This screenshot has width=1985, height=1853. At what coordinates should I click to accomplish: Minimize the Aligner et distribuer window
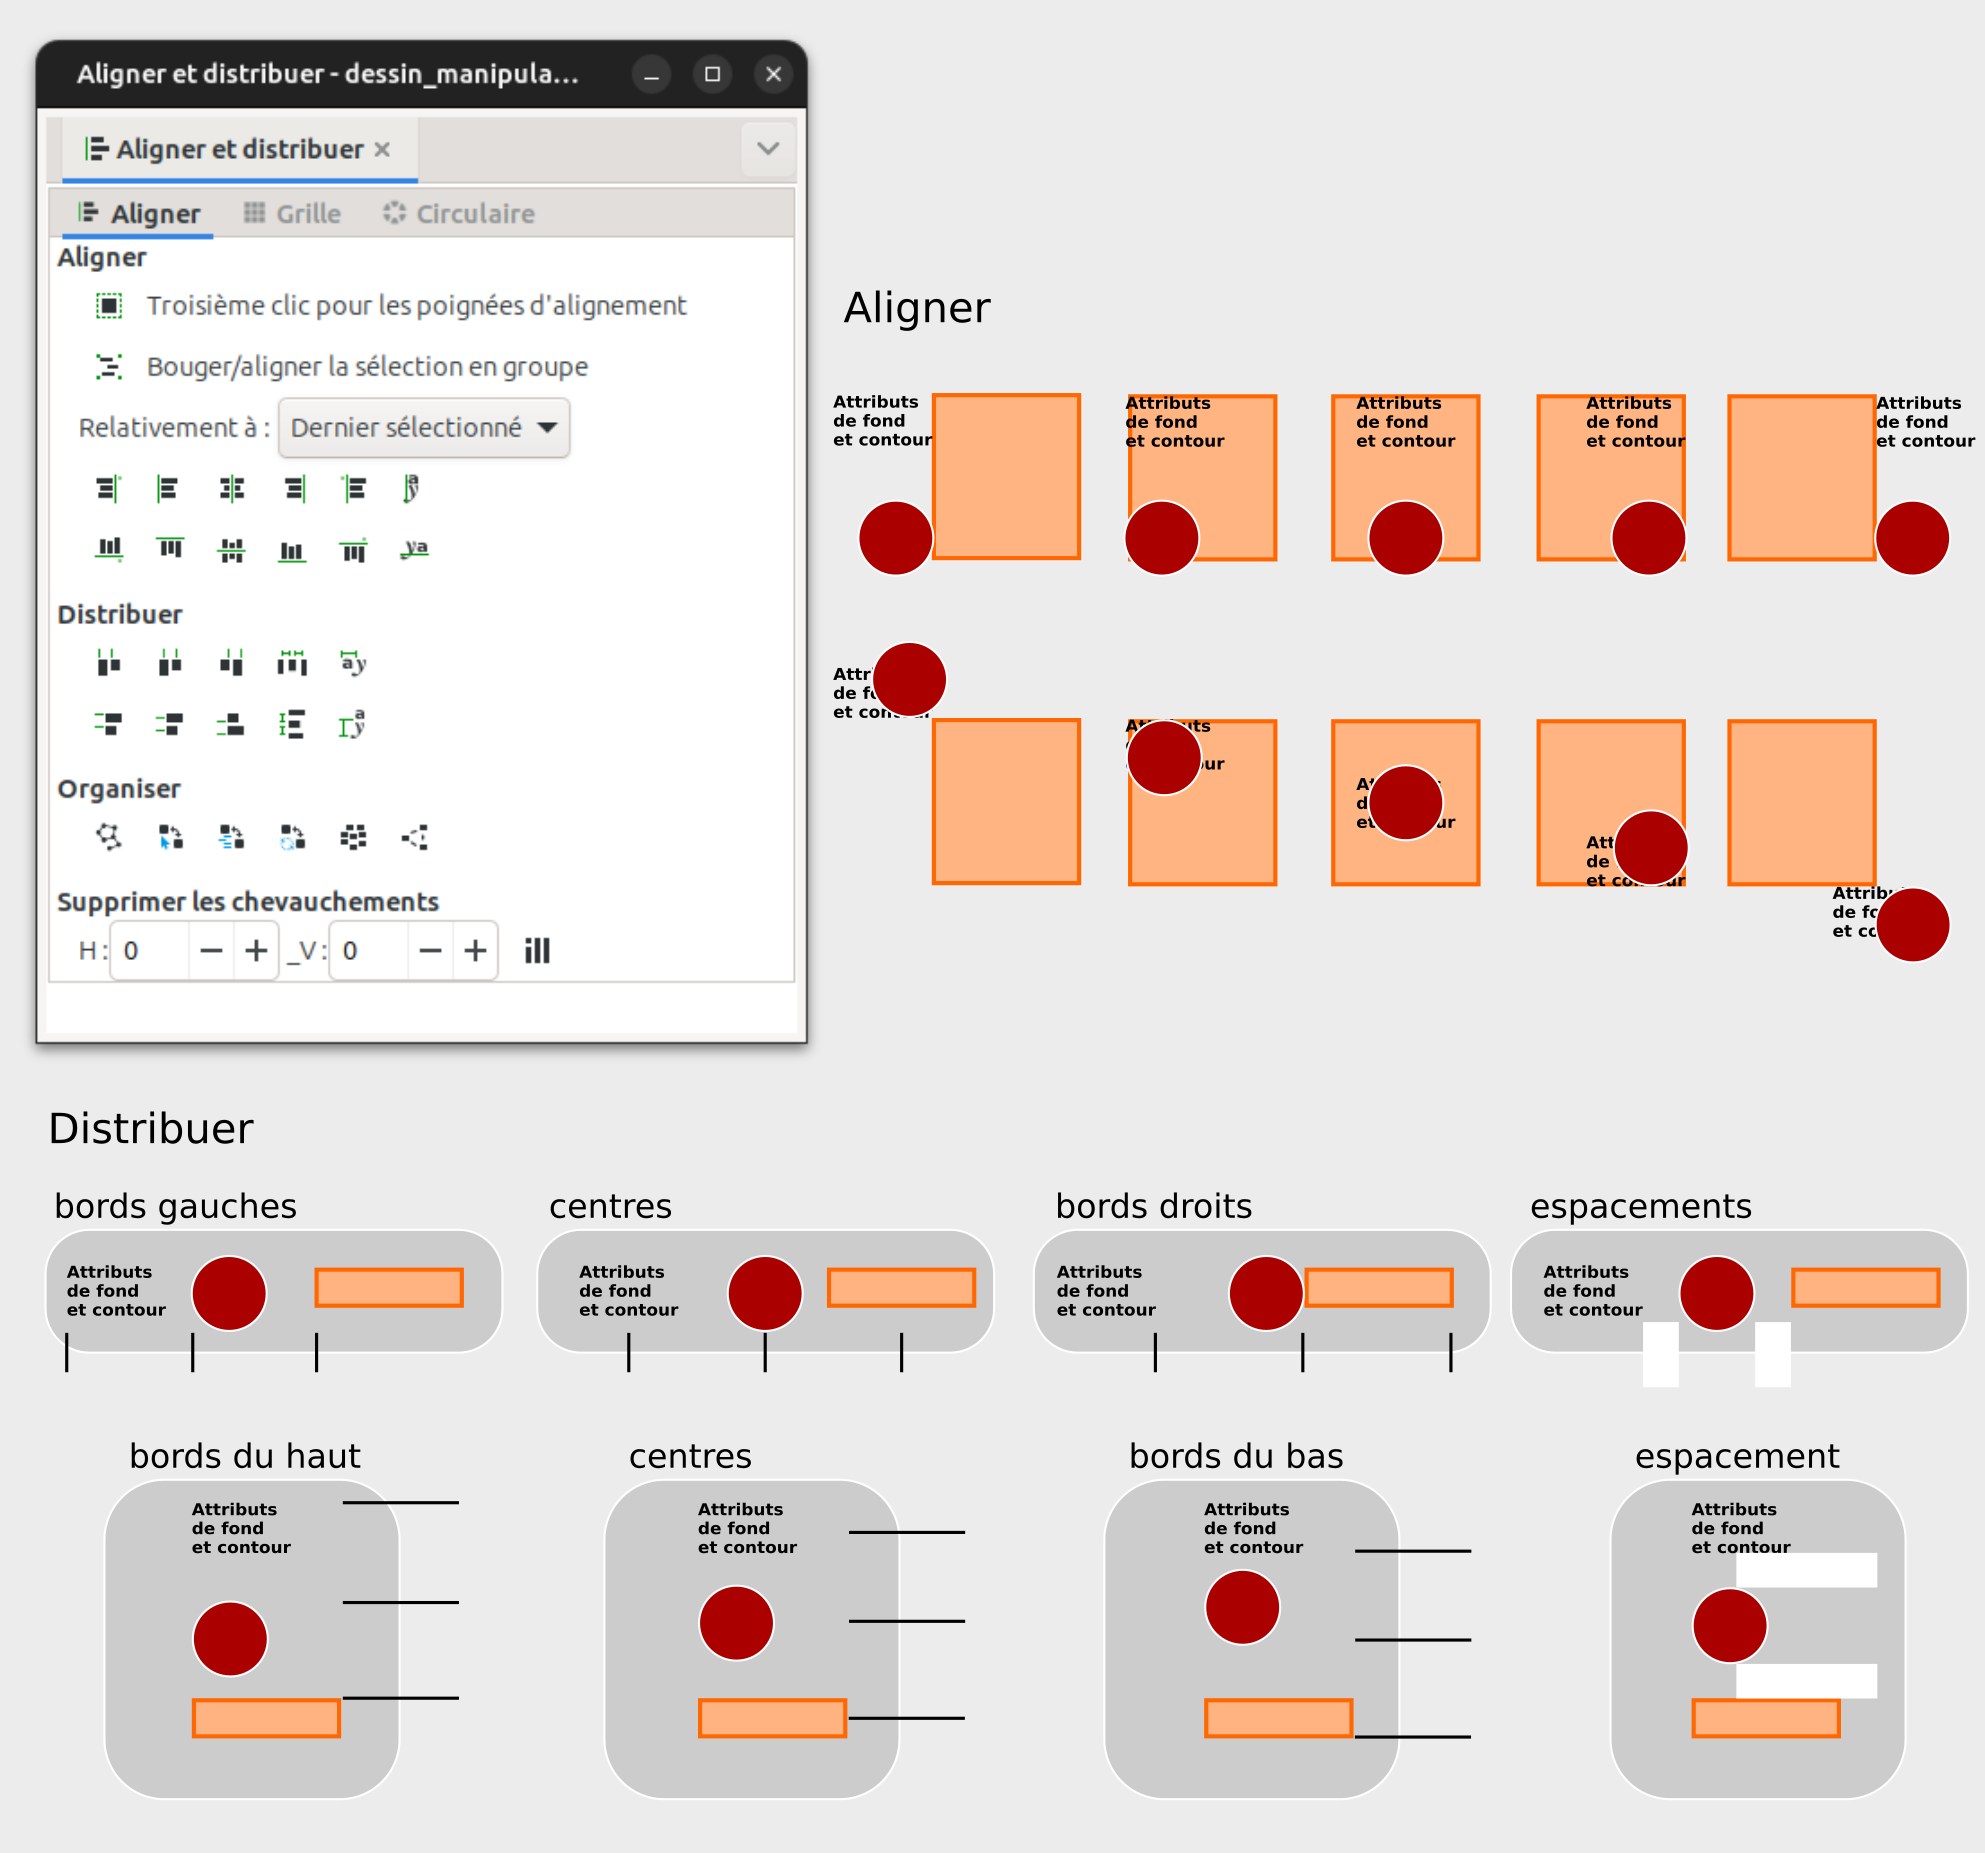tap(651, 74)
